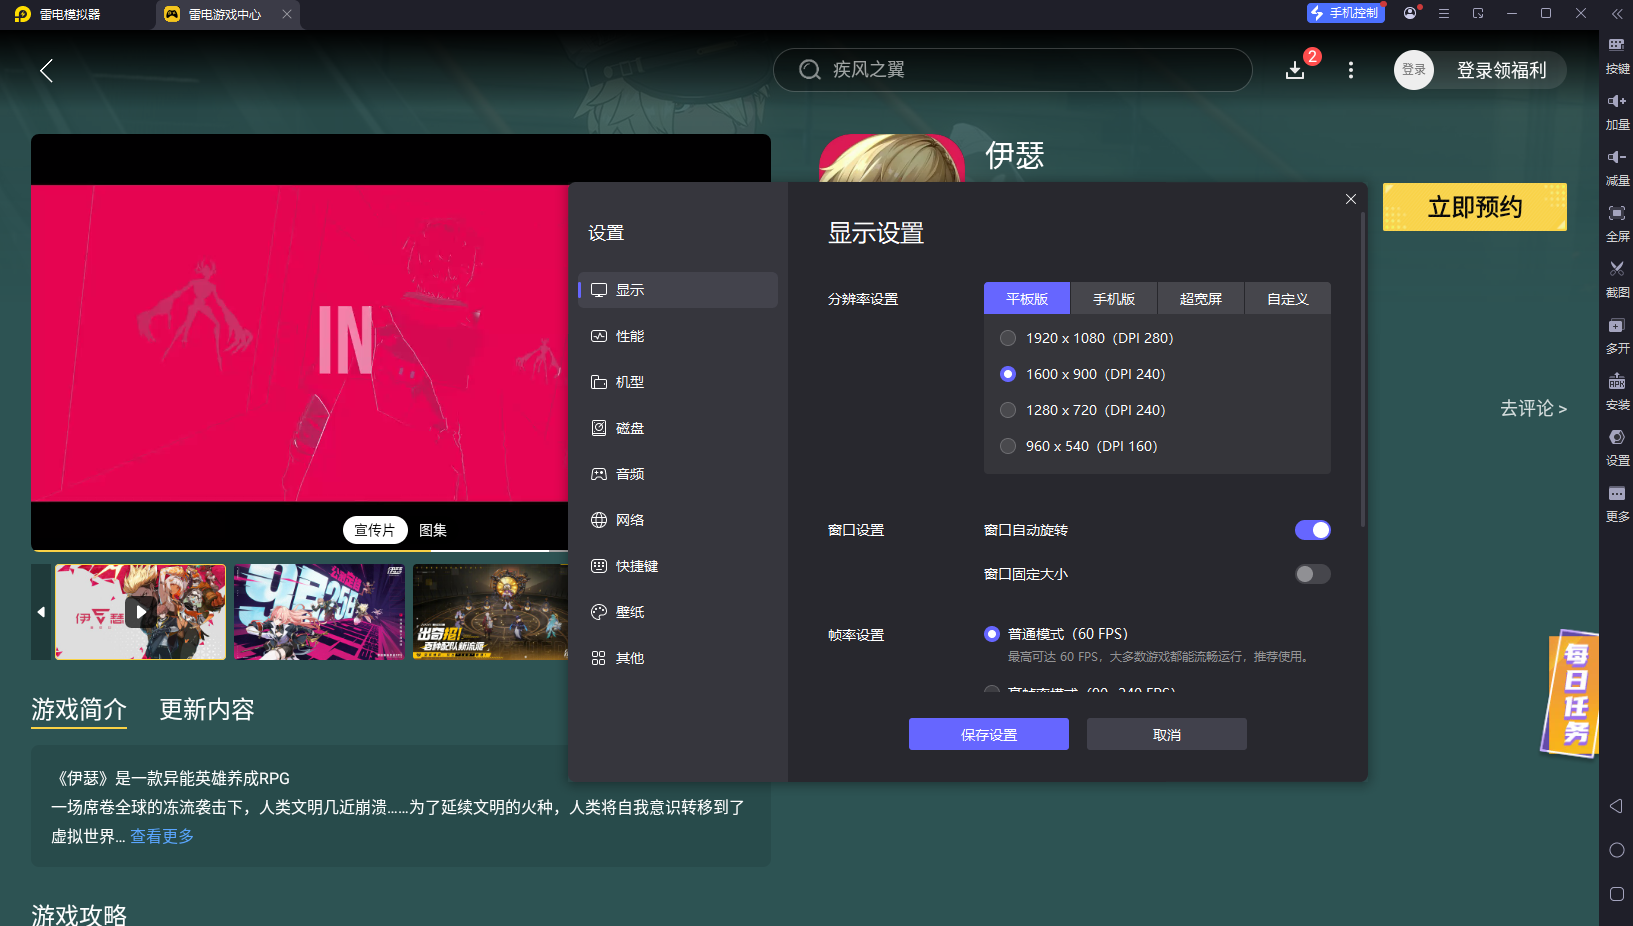Switch to 游戏简介 tab
Image resolution: width=1633 pixels, height=926 pixels.
(x=79, y=709)
